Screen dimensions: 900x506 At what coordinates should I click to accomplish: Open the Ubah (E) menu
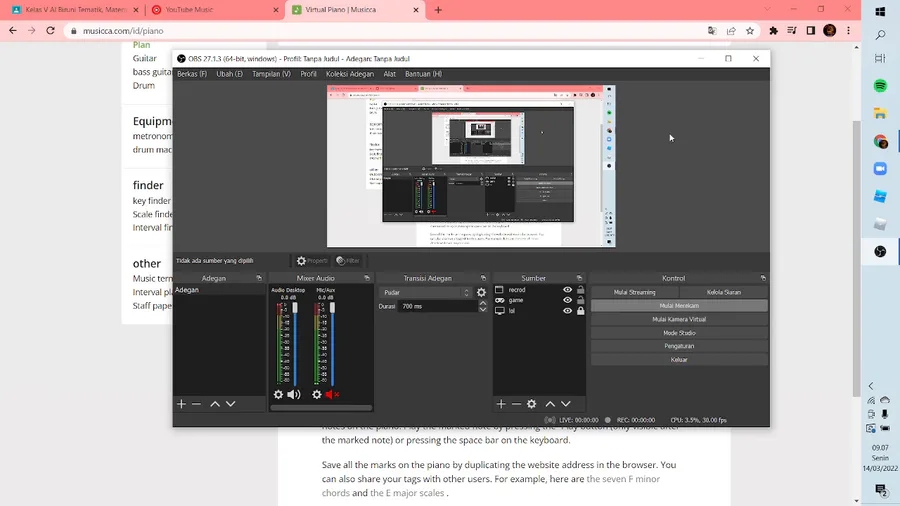coord(230,74)
